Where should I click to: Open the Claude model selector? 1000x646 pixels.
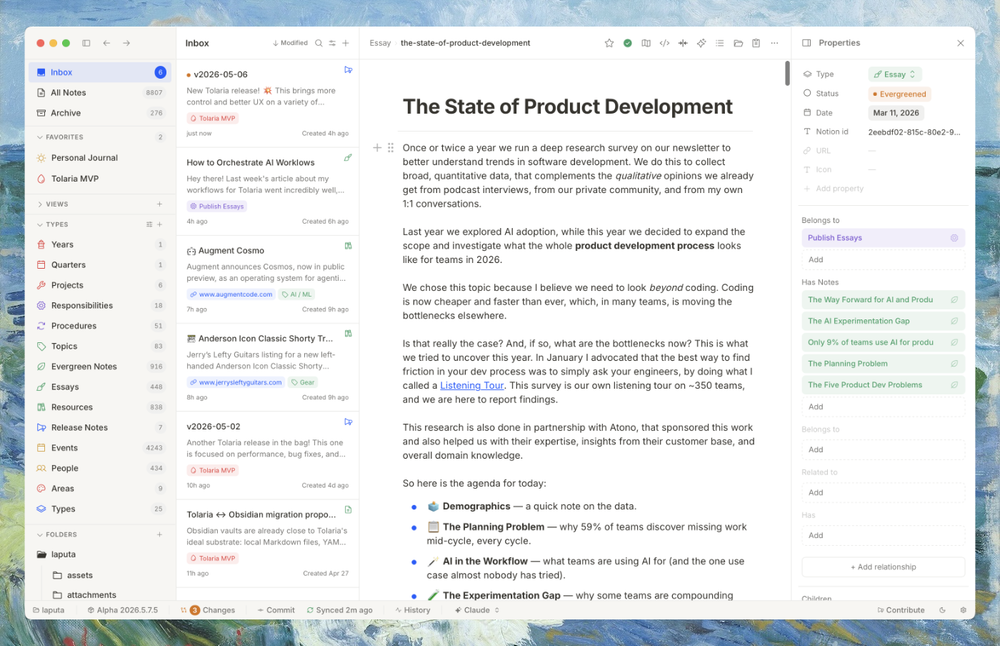[477, 610]
